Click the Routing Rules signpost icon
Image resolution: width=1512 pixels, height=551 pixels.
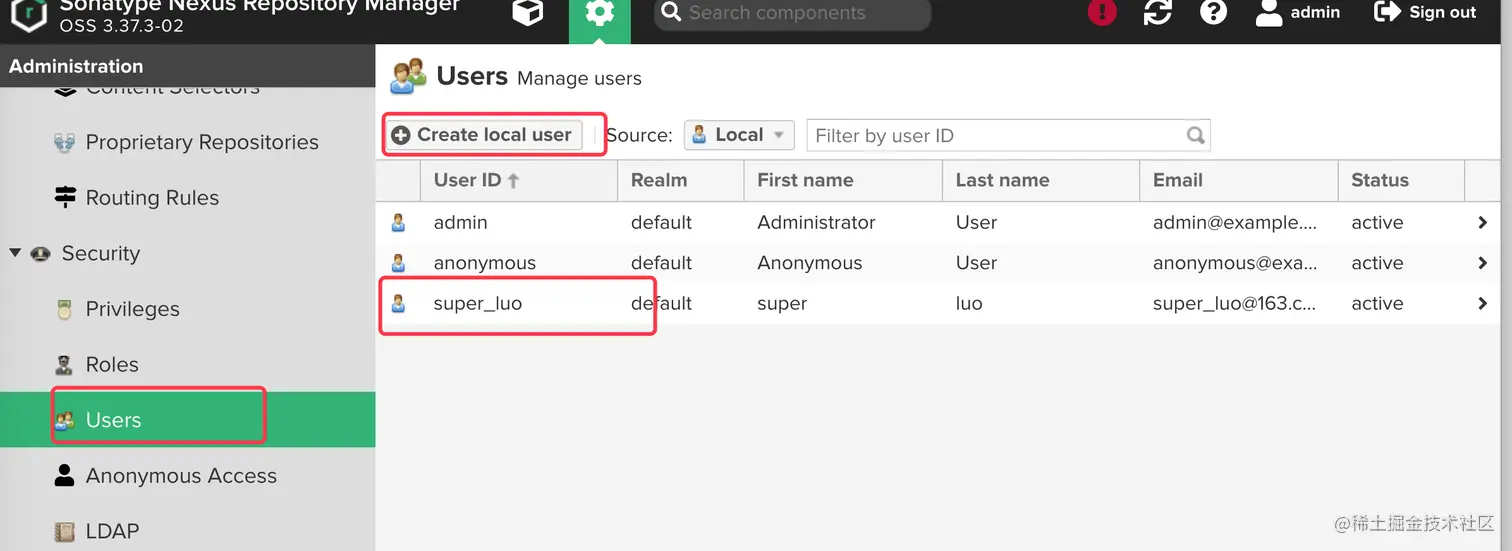click(65, 198)
